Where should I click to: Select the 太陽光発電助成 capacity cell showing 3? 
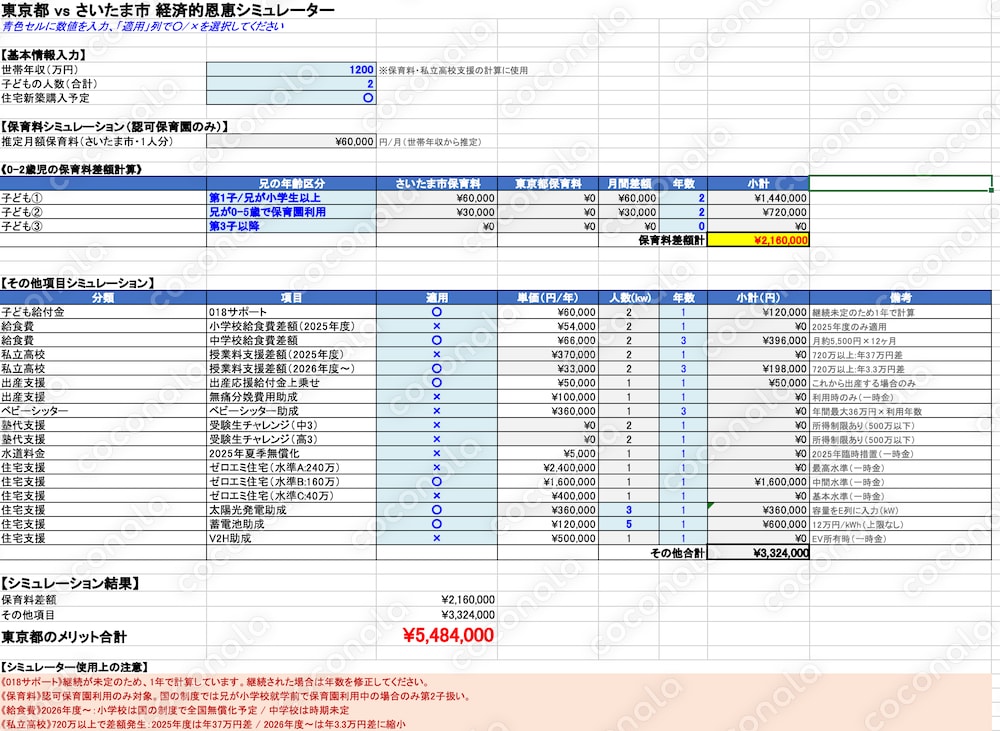[628, 510]
